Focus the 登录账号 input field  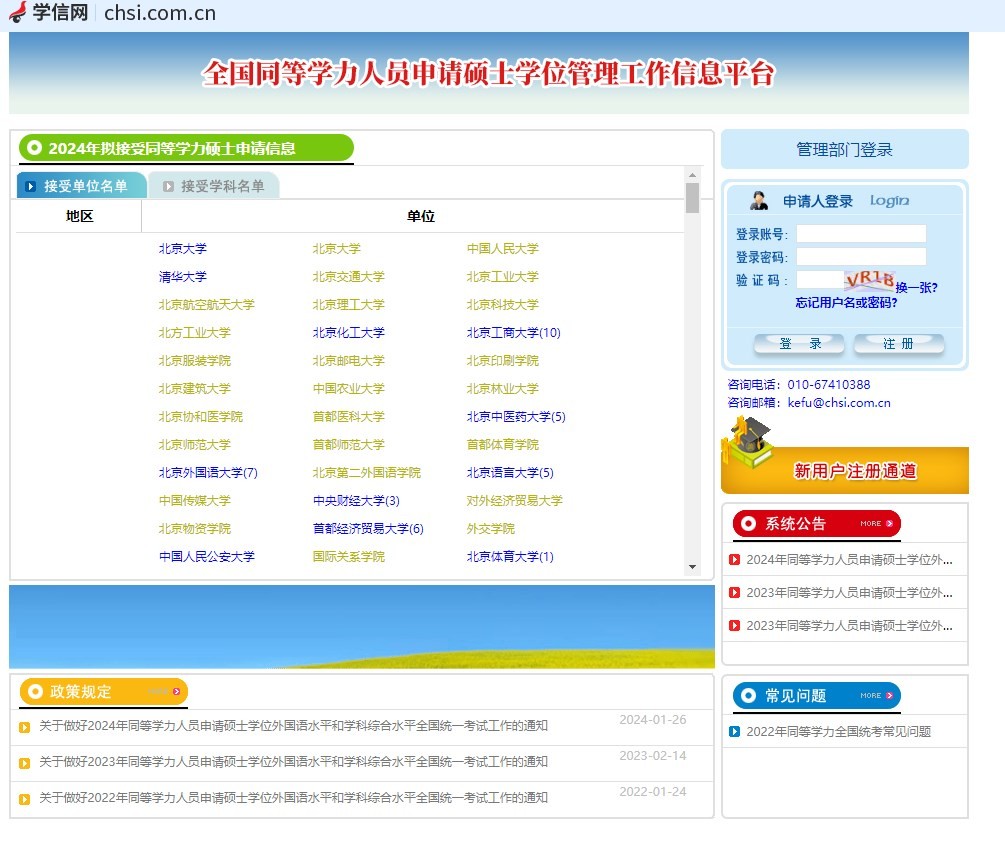point(861,233)
